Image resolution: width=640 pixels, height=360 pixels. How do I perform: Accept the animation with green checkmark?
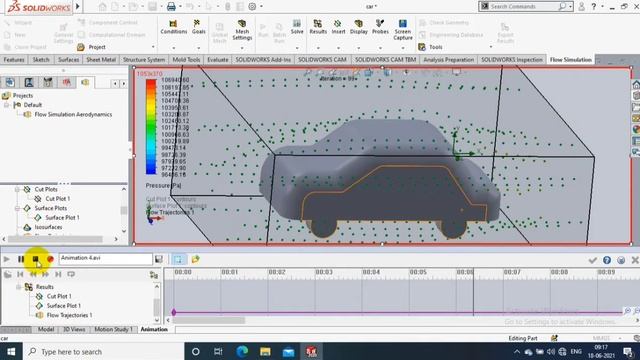coord(593,260)
